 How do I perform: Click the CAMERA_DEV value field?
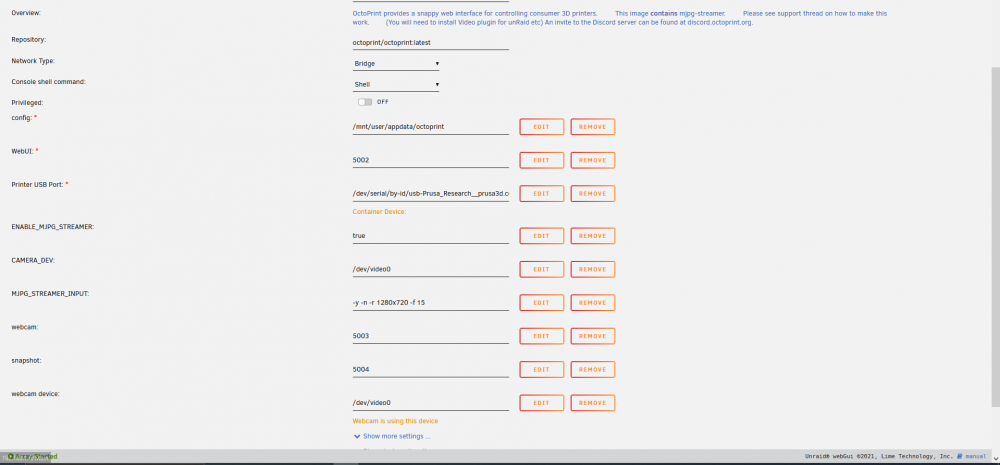coord(430,269)
